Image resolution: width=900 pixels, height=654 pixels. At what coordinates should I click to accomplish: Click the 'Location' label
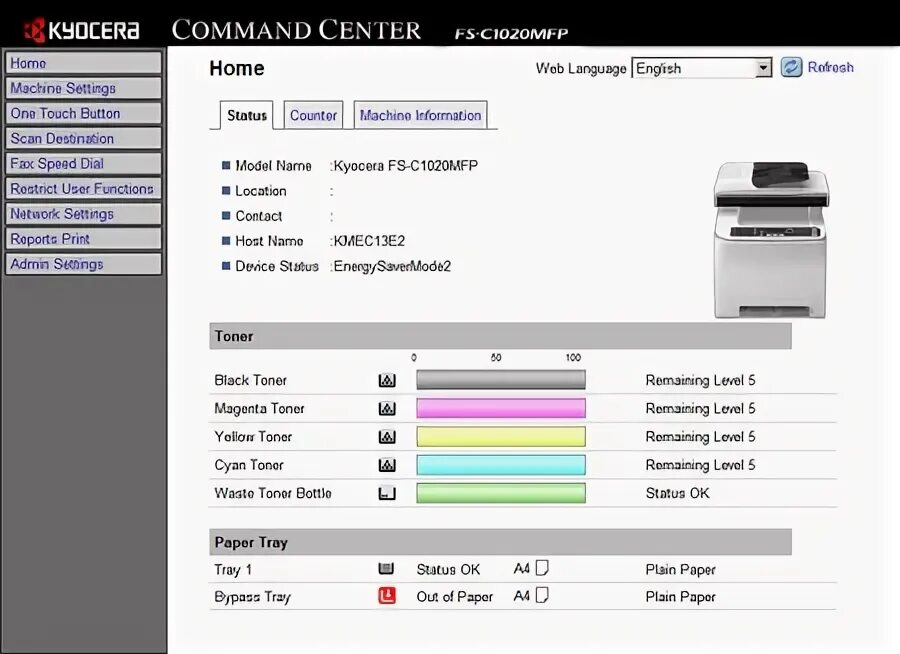[x=261, y=191]
